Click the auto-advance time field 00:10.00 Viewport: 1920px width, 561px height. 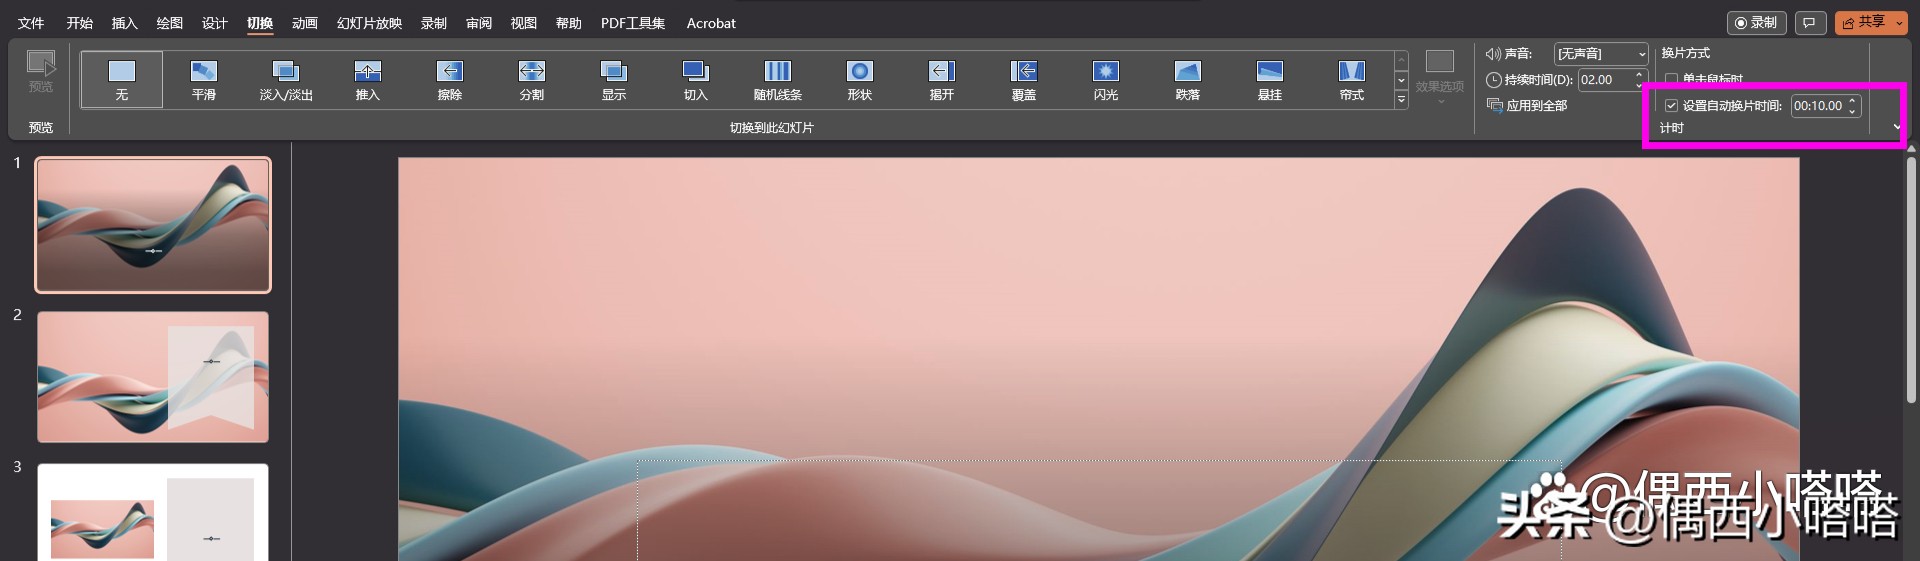pos(1818,105)
